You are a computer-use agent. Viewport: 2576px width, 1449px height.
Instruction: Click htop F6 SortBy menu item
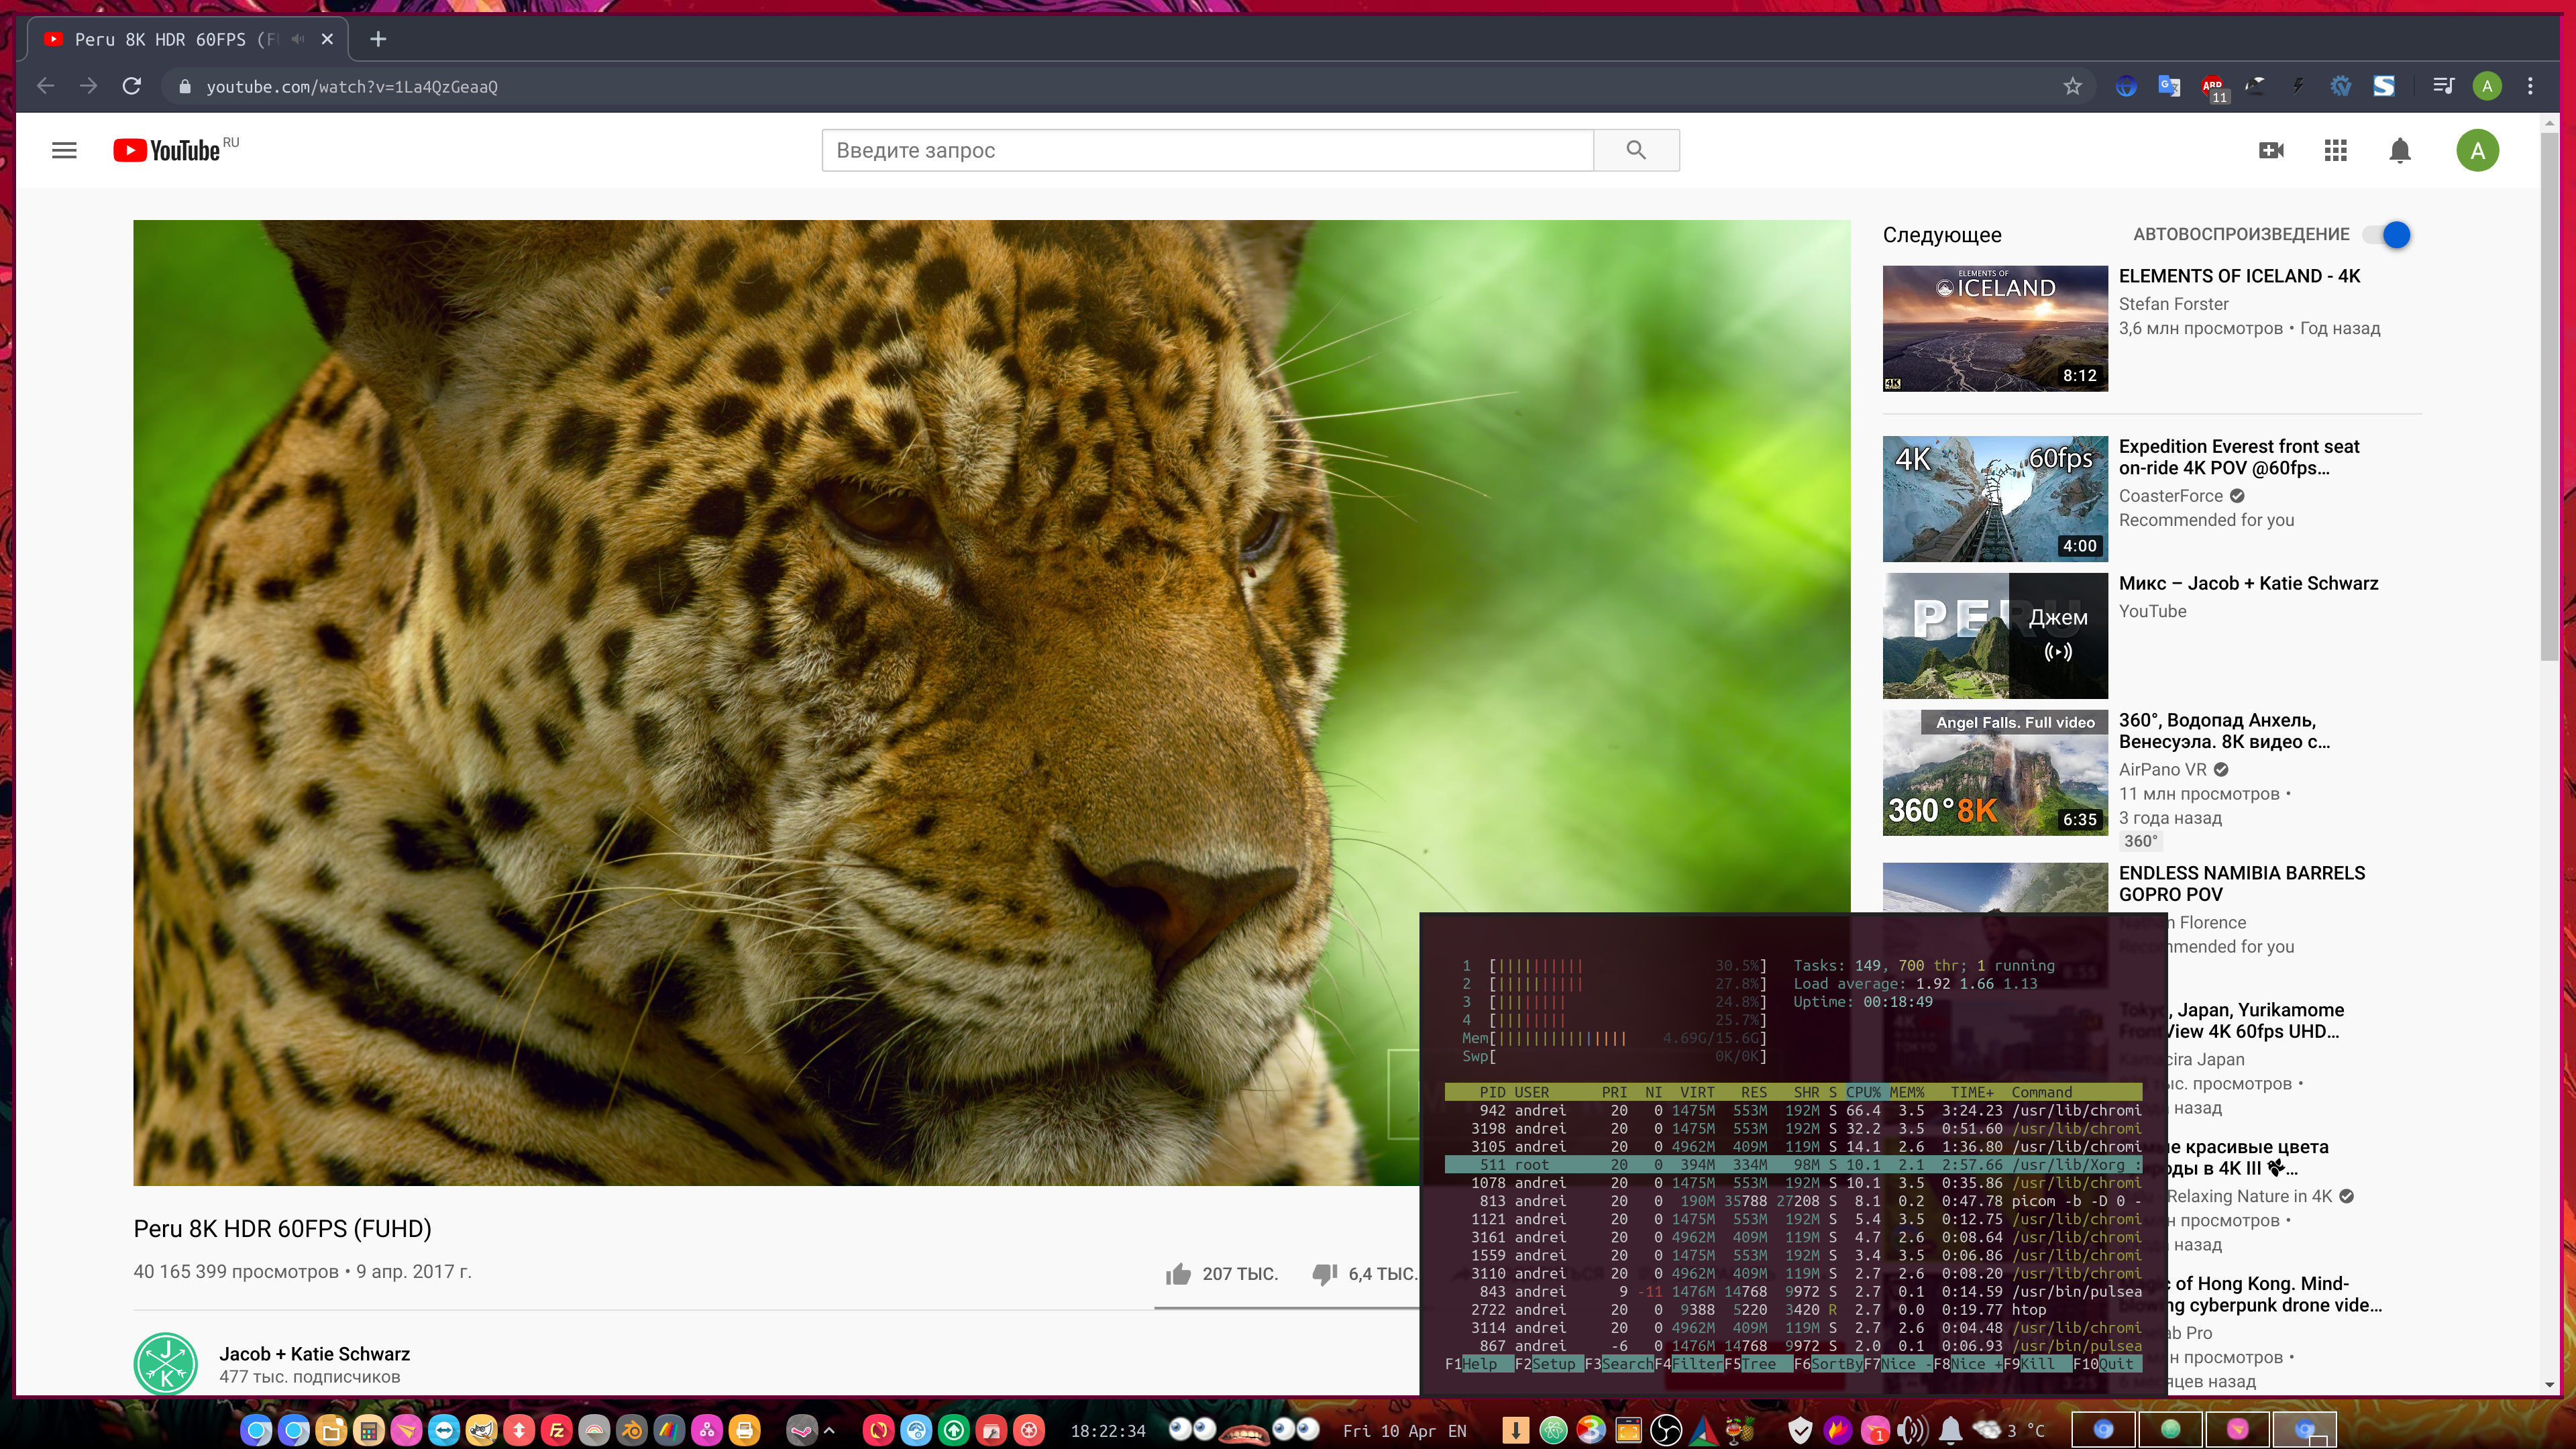(1828, 1364)
